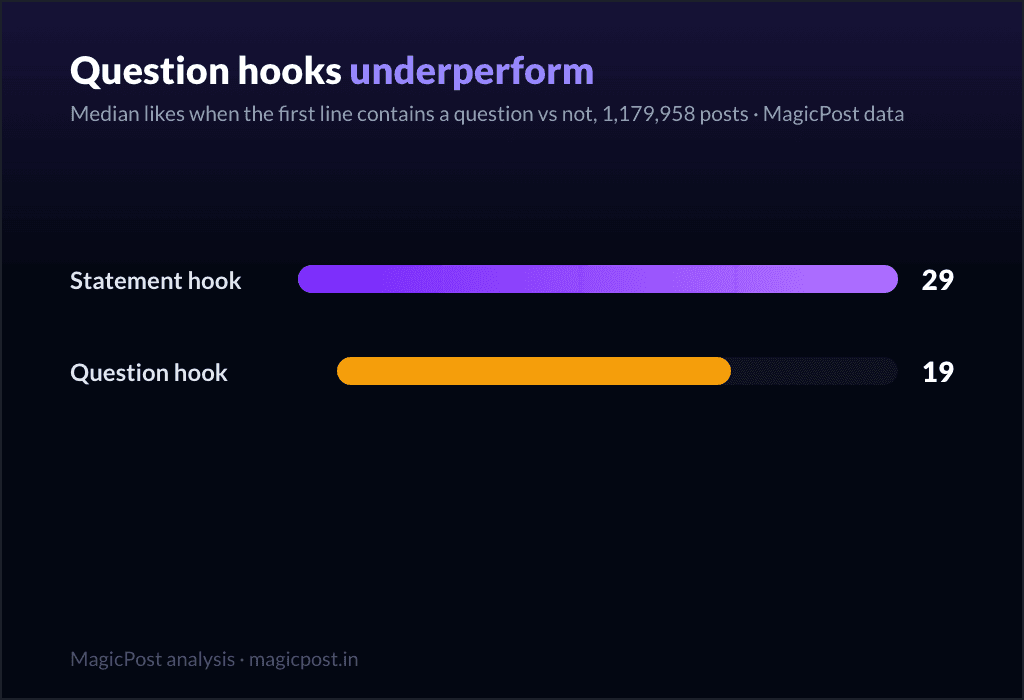Image resolution: width=1024 pixels, height=700 pixels.
Task: Click the word "hooks" in the main title
Action: click(289, 71)
